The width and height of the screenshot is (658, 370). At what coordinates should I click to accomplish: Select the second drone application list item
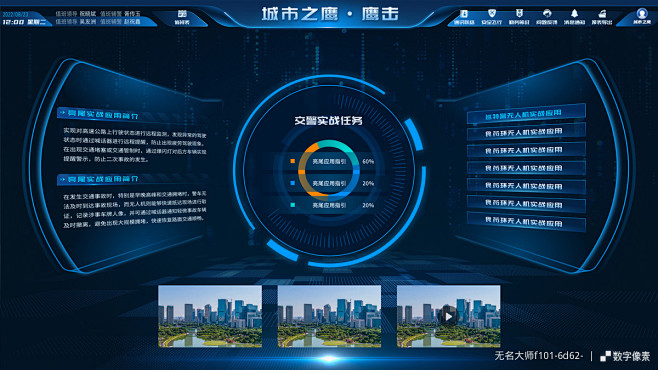point(526,132)
